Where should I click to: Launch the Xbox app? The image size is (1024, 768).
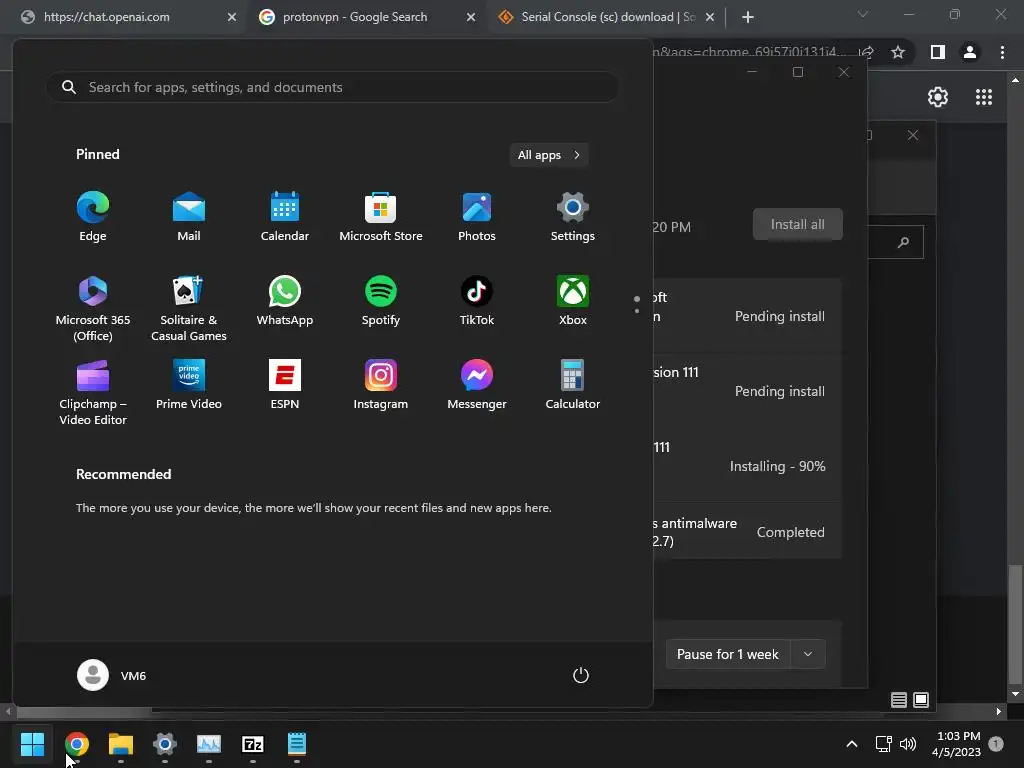[573, 302]
